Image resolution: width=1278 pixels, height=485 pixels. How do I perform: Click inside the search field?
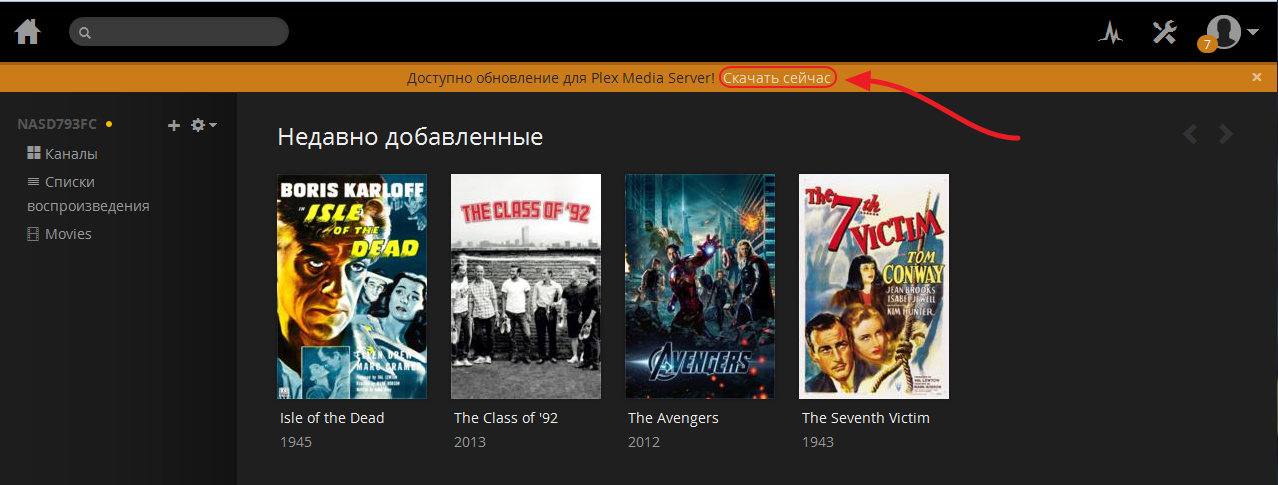[179, 32]
